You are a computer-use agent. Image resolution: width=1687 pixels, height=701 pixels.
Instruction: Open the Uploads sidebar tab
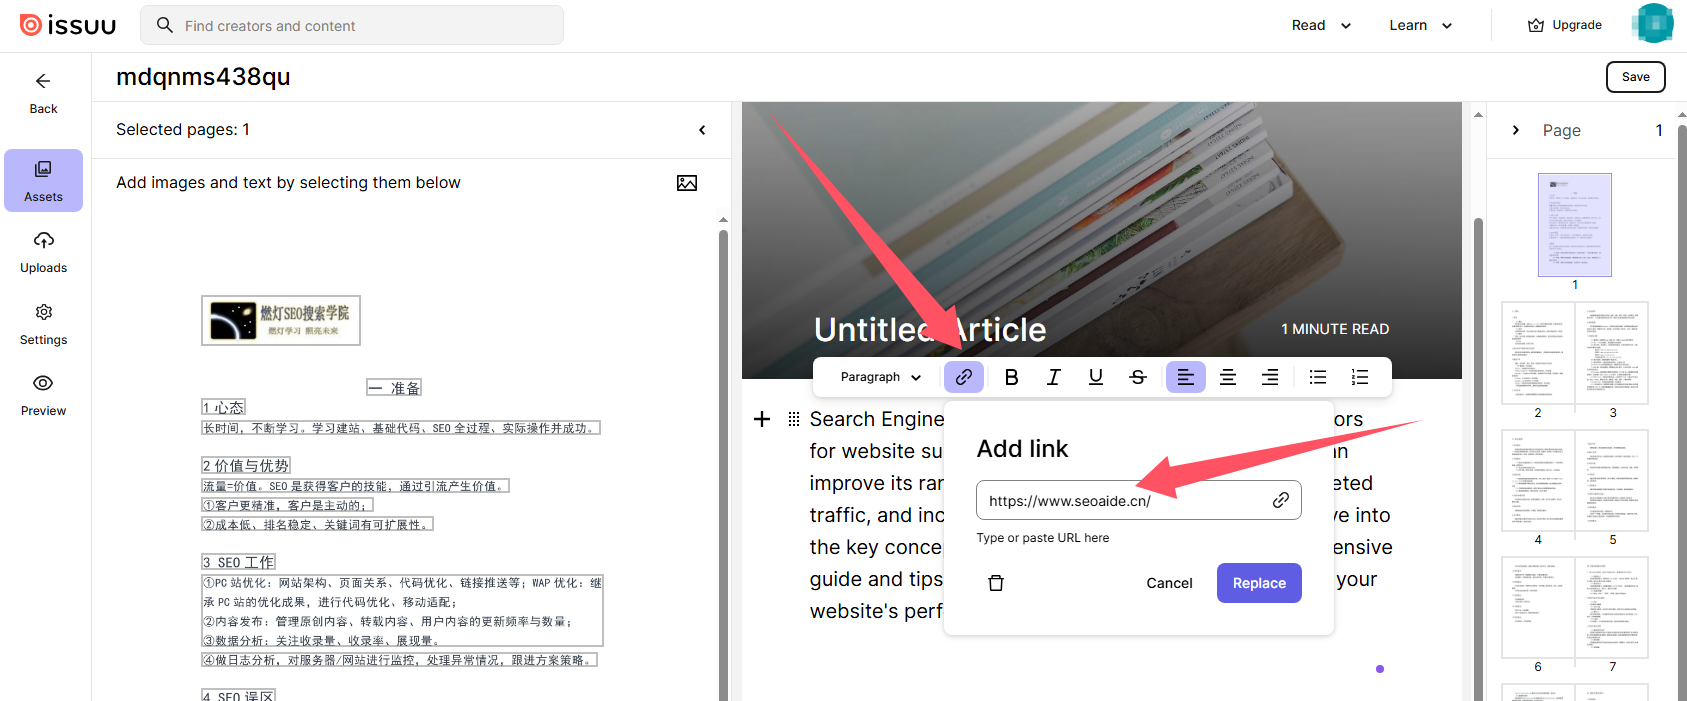(44, 252)
